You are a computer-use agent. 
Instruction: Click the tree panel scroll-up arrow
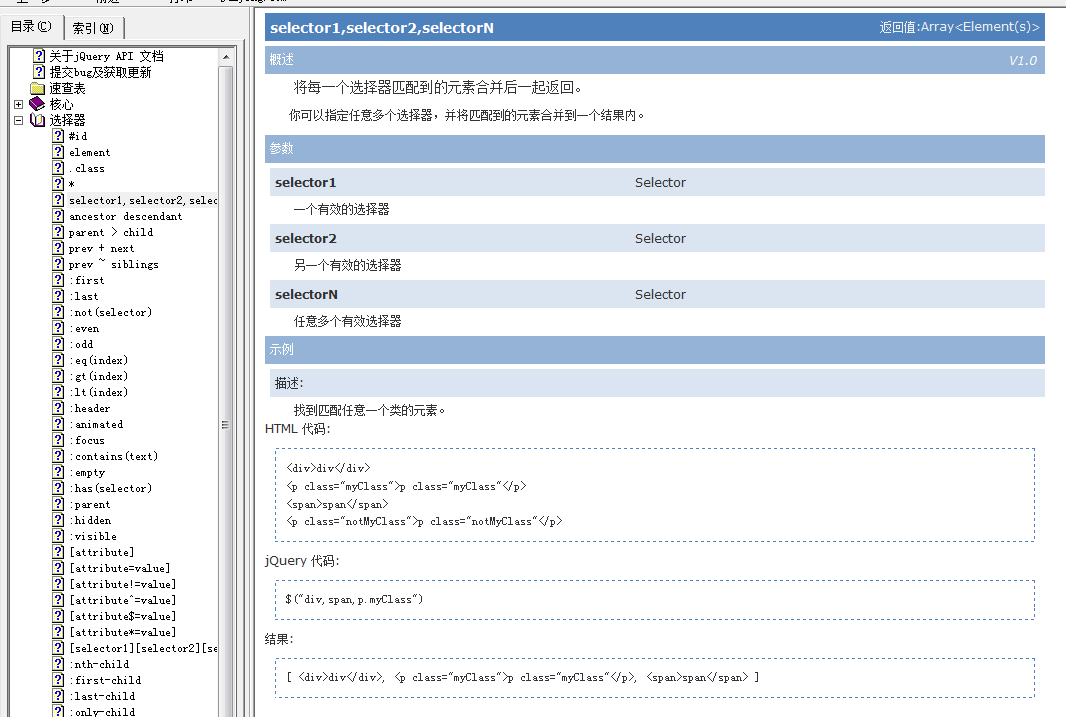click(226, 57)
